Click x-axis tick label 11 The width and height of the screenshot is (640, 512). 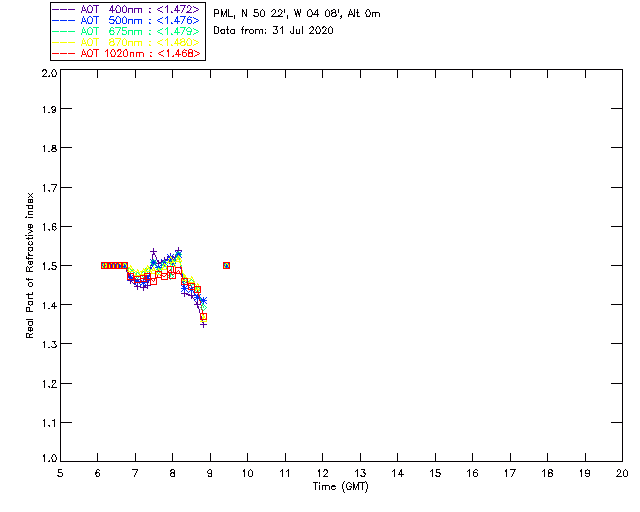click(x=285, y=473)
